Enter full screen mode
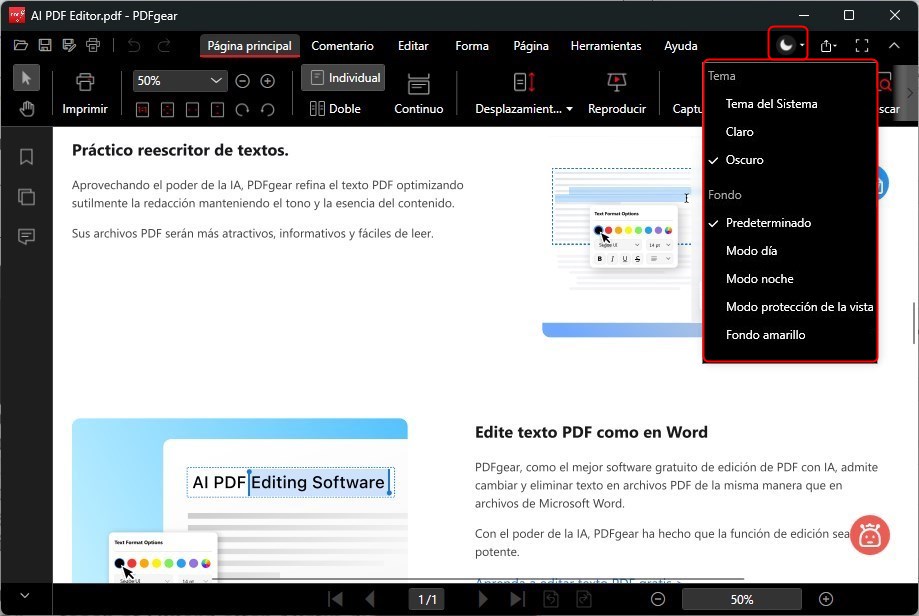The width and height of the screenshot is (919, 616). coord(862,46)
